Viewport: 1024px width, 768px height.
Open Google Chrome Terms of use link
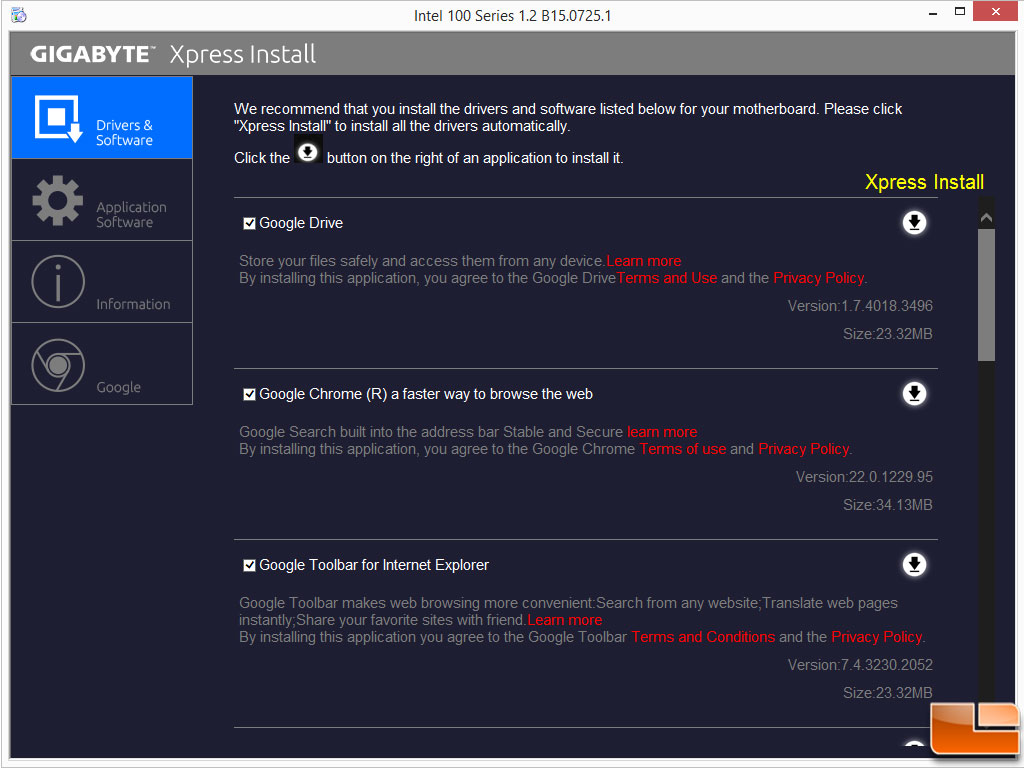pos(682,449)
